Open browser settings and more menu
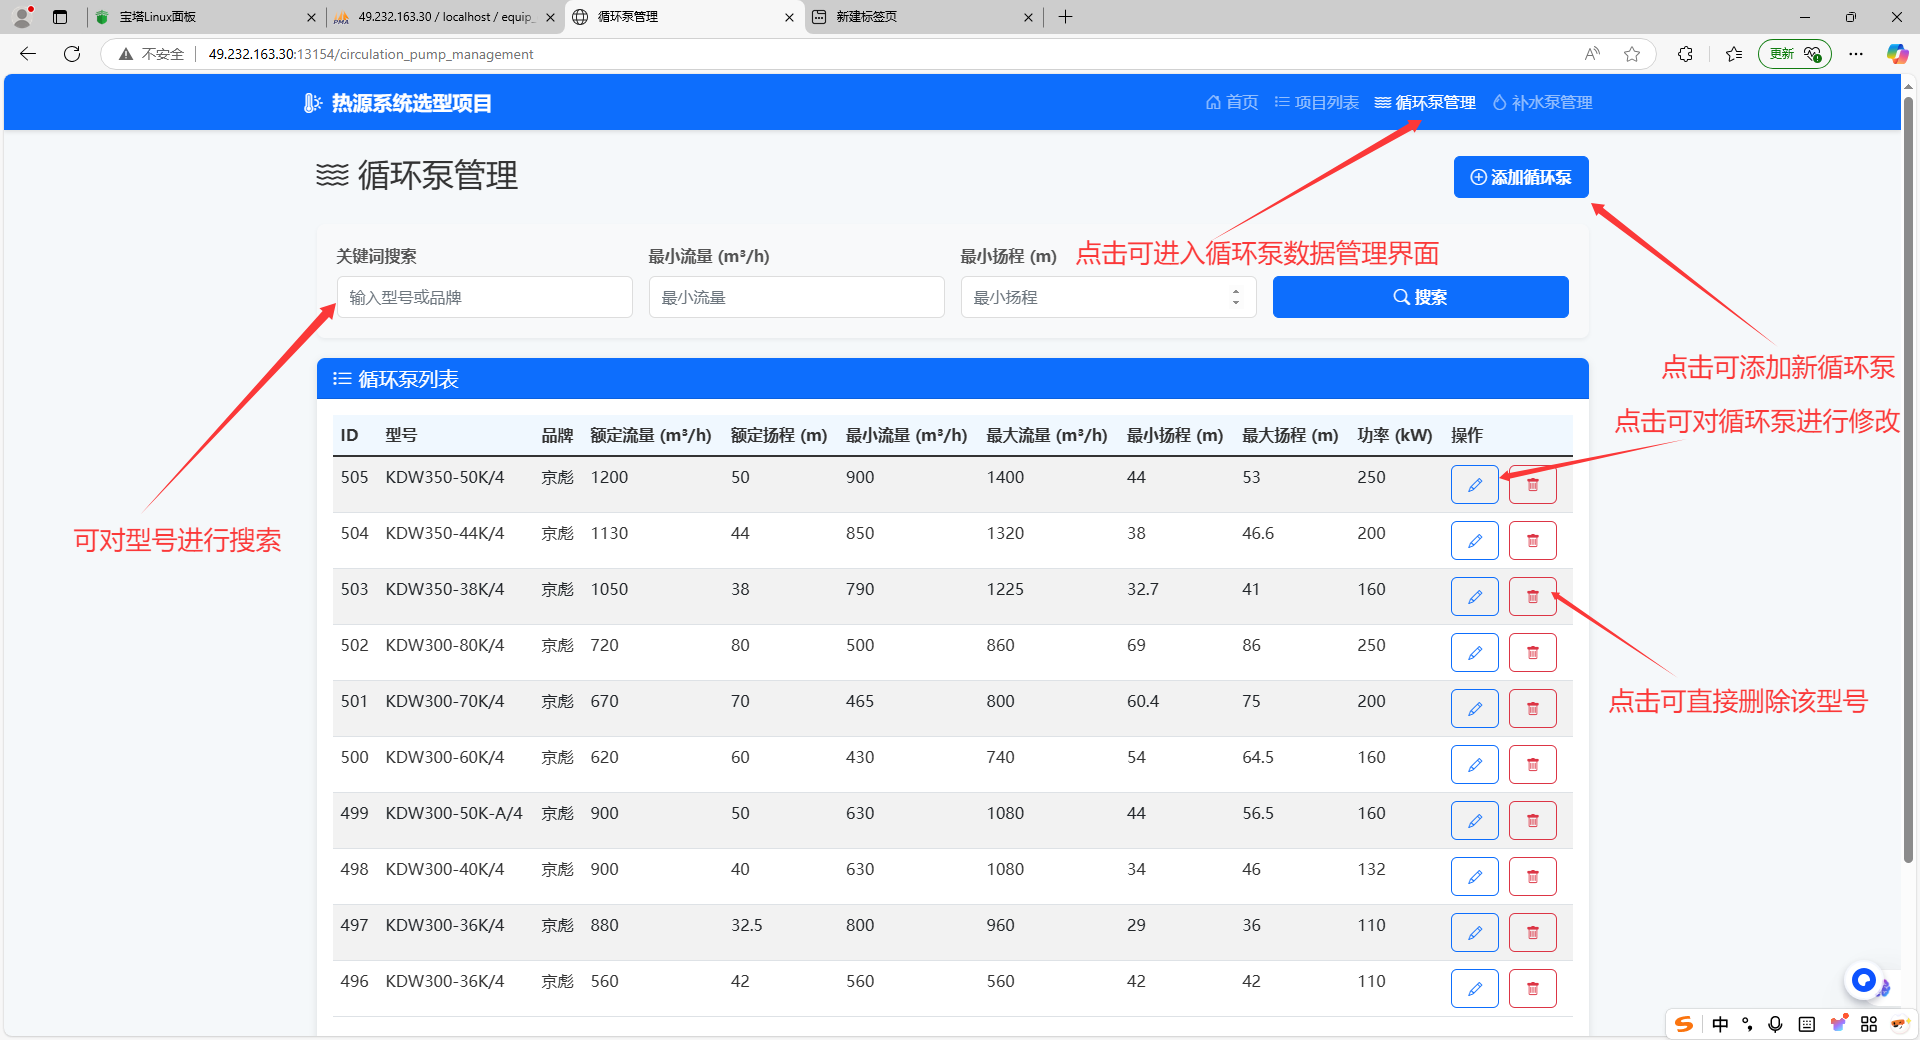The height and width of the screenshot is (1040, 1920). click(1856, 54)
